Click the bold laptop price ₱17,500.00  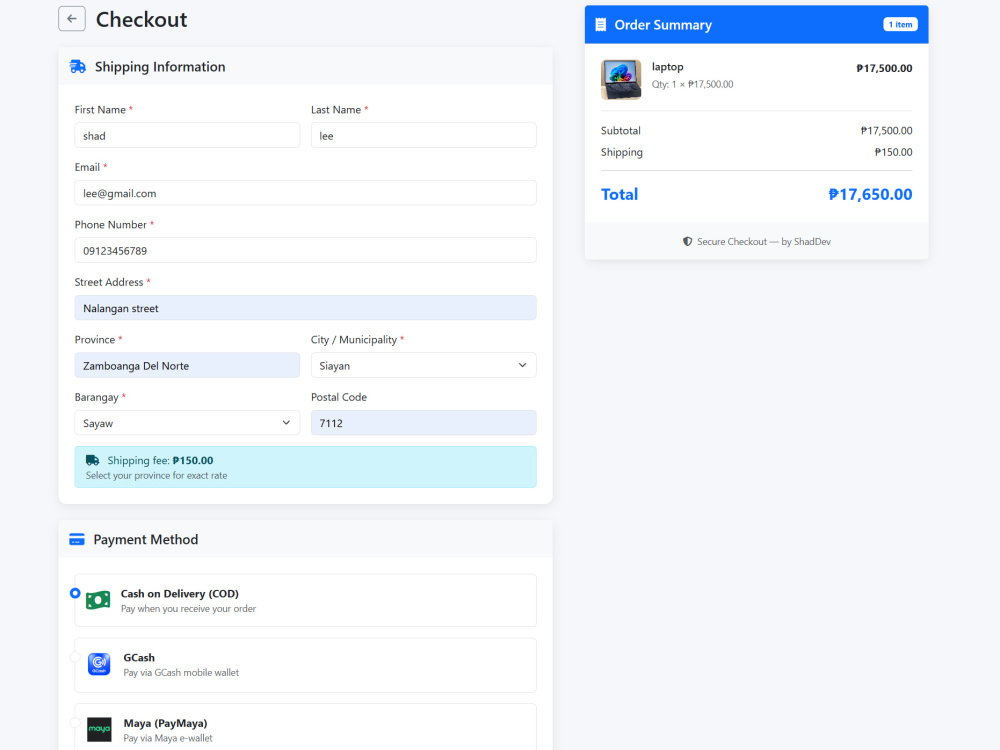tap(884, 68)
